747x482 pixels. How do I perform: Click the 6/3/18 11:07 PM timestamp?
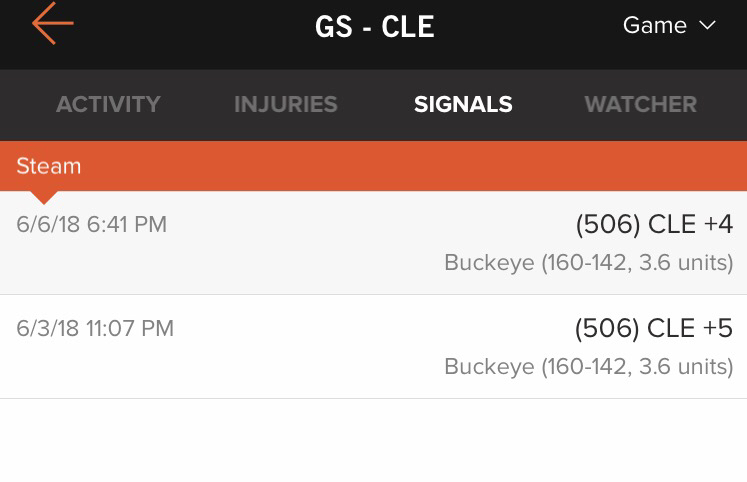click(95, 328)
